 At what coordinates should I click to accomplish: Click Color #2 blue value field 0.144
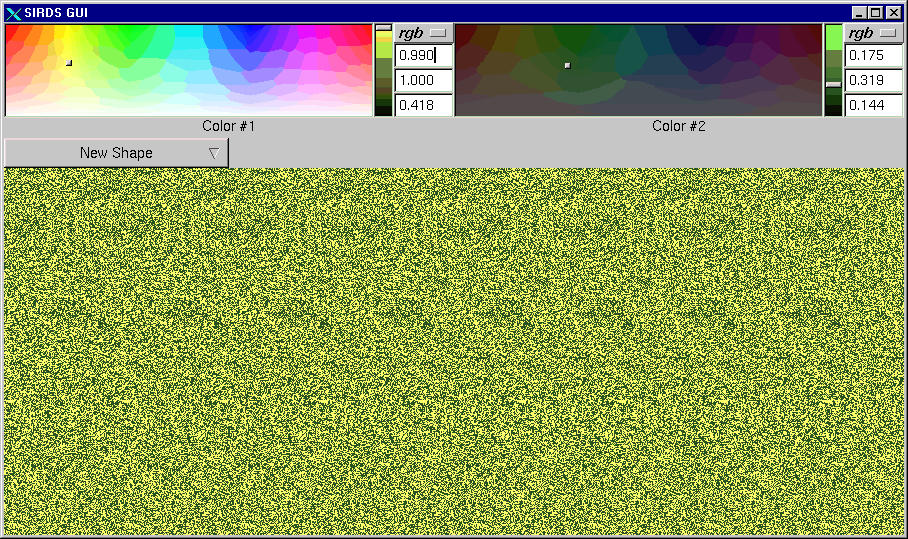[x=874, y=105]
